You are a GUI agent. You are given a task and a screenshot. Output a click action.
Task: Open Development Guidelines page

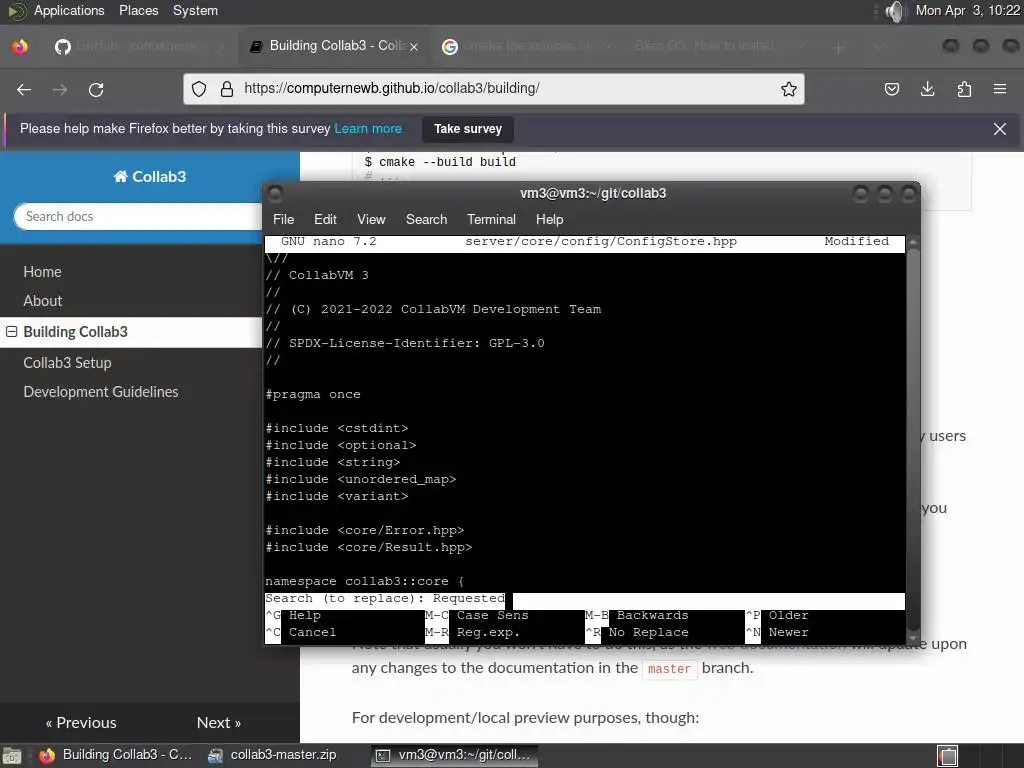coord(101,392)
